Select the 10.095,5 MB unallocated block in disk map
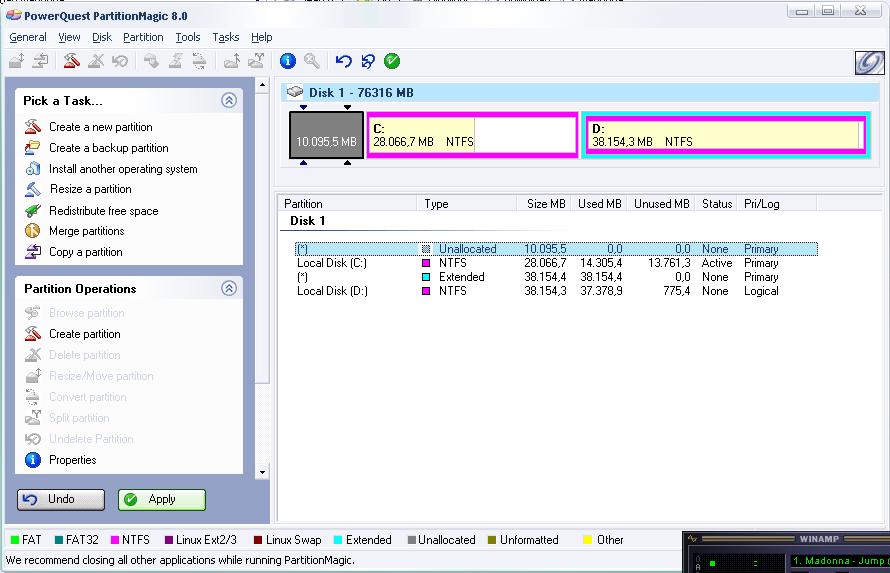This screenshot has width=890, height=573. [x=326, y=135]
